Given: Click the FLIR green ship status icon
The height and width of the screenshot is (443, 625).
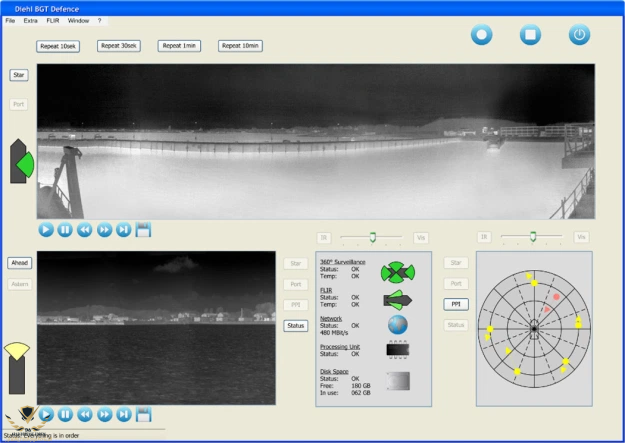Looking at the screenshot, I should tap(397, 300).
